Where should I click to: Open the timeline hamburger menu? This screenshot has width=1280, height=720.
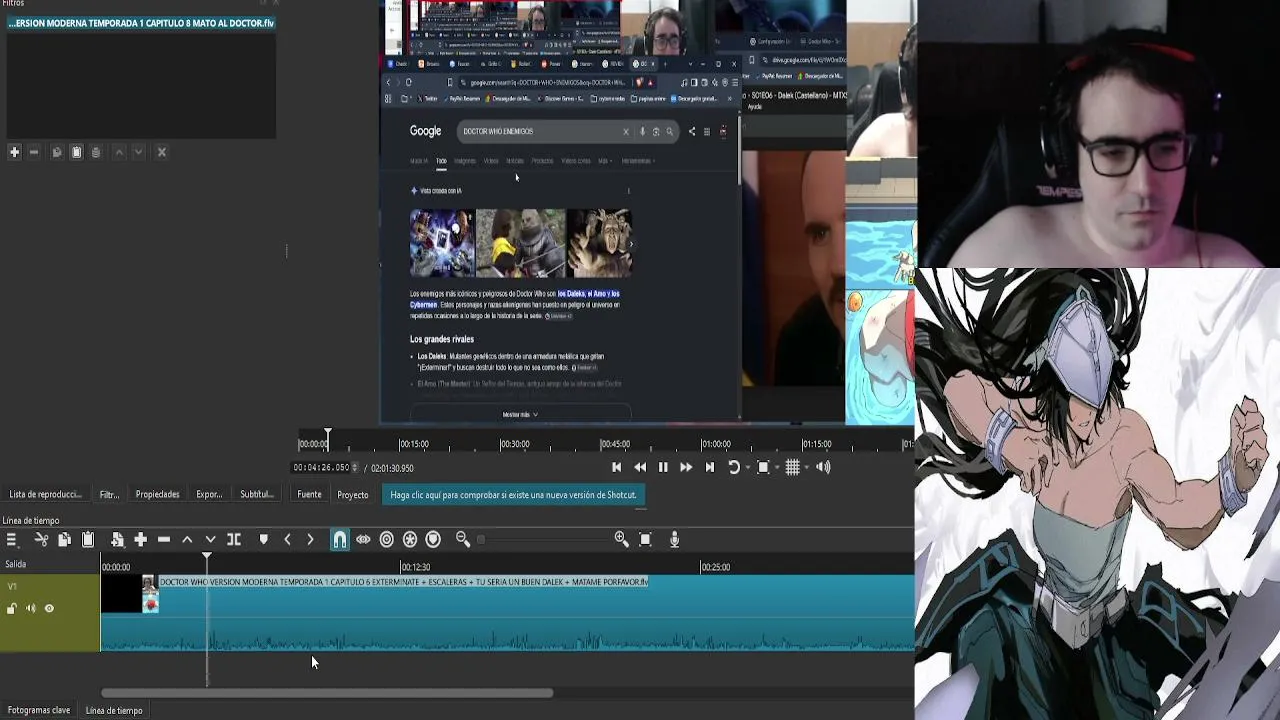point(12,540)
